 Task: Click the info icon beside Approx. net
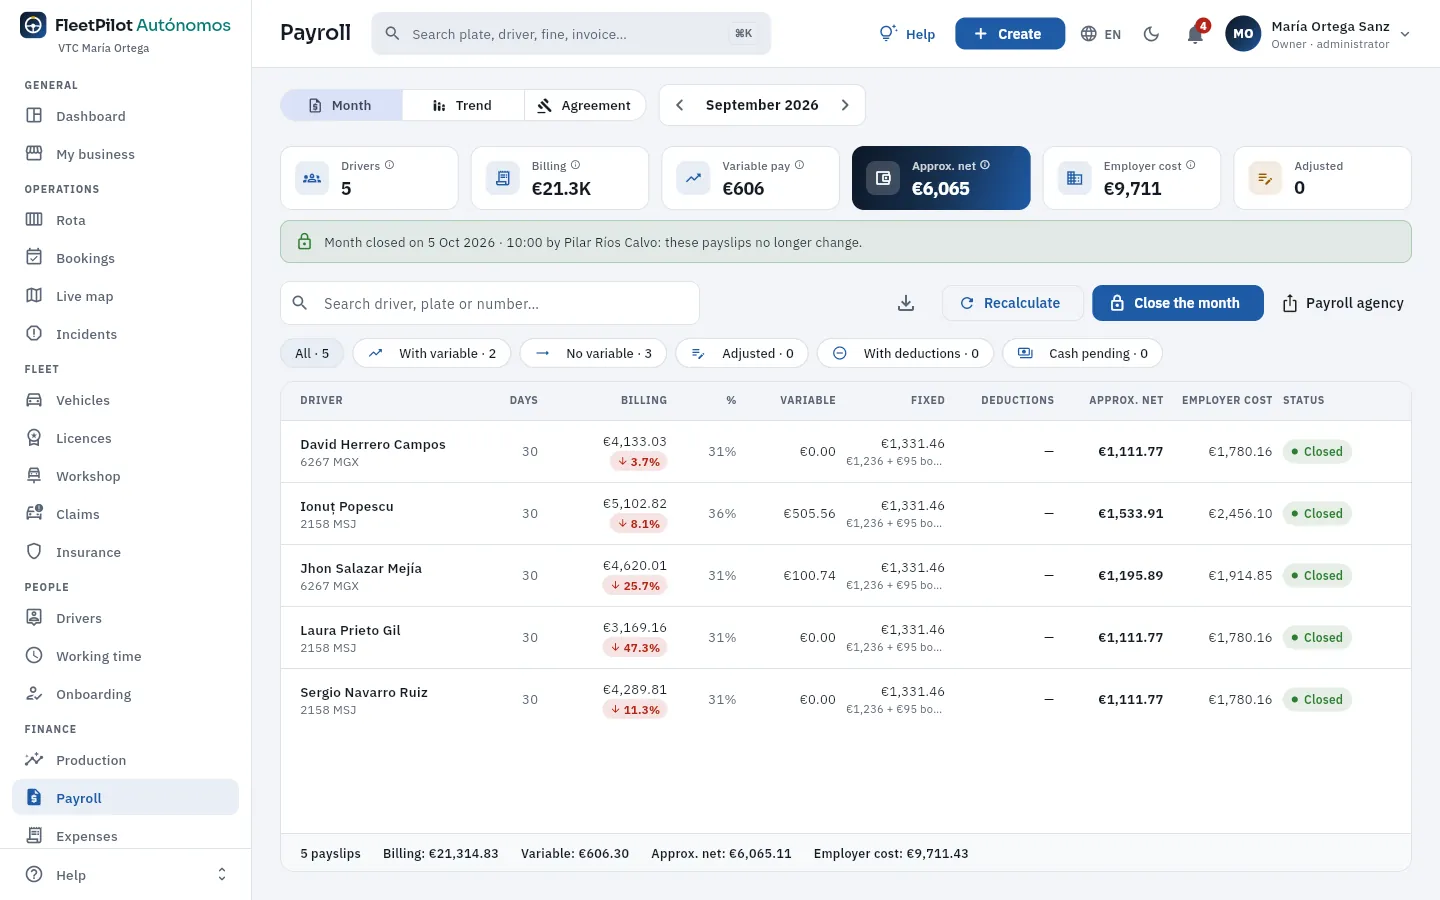(985, 165)
